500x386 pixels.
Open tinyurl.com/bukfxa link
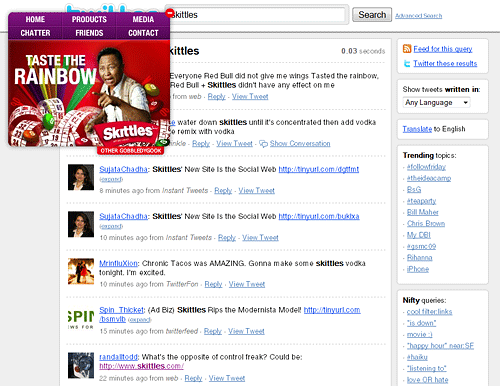[x=319, y=216]
